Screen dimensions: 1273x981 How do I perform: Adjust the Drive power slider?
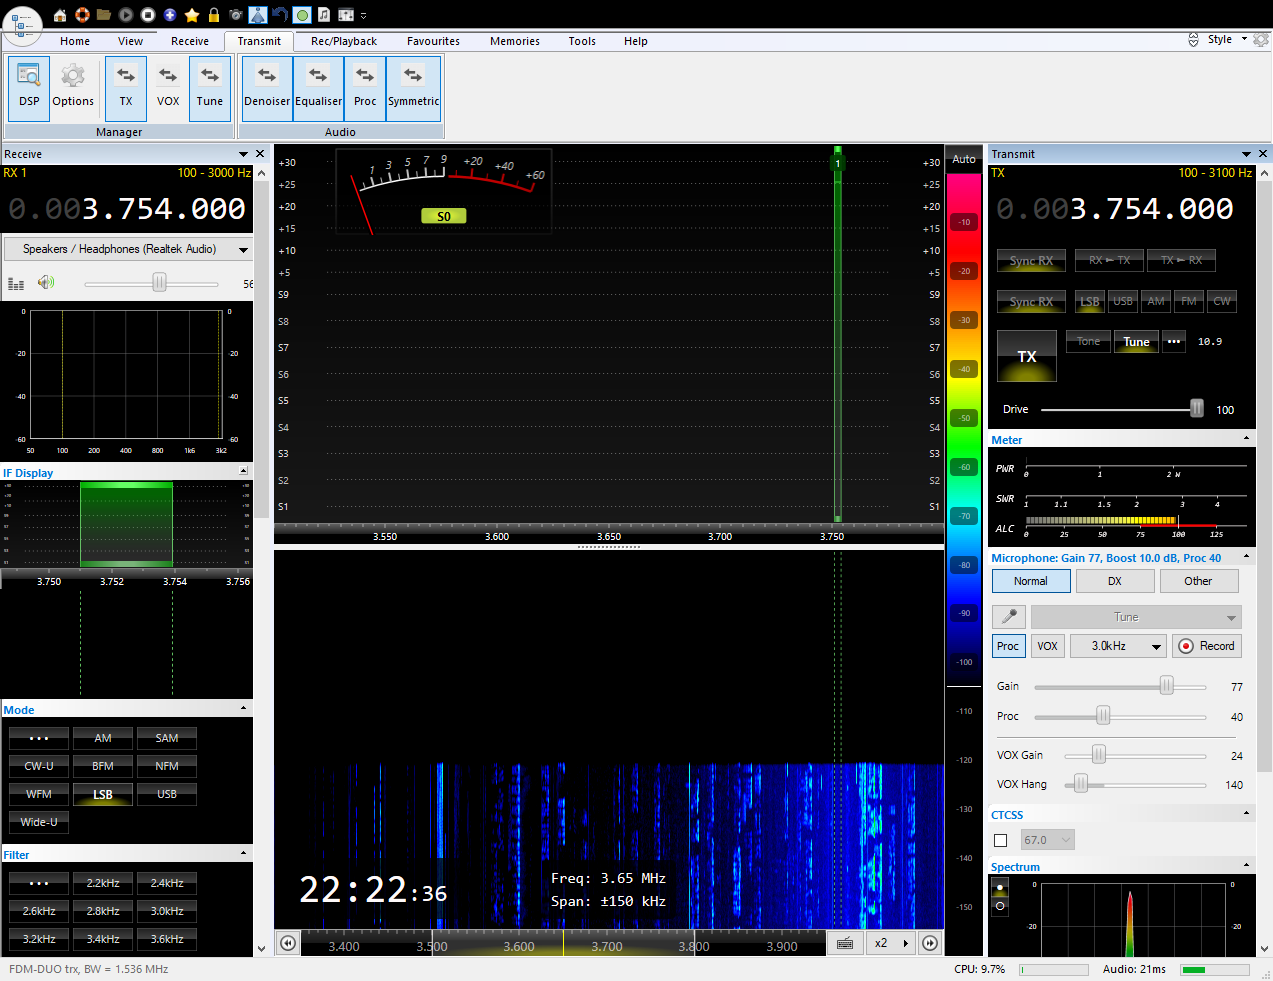point(1196,409)
